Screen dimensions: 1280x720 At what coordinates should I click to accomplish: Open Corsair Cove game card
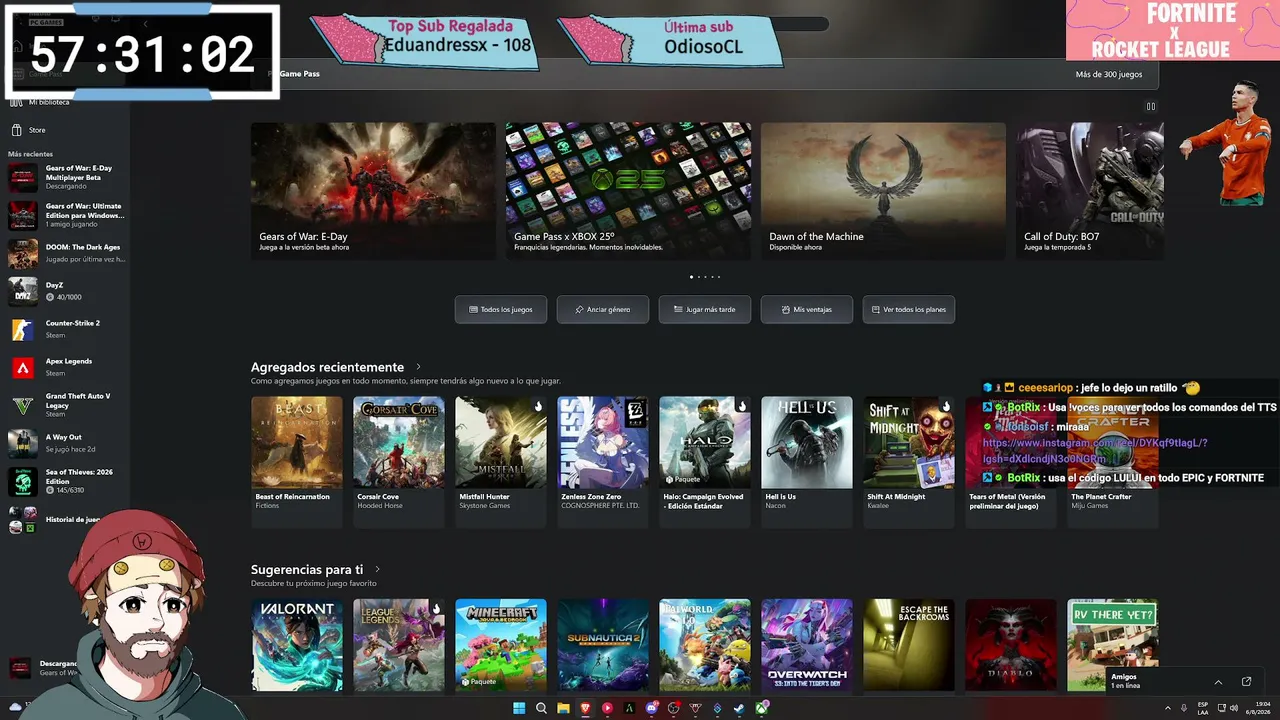coord(399,461)
